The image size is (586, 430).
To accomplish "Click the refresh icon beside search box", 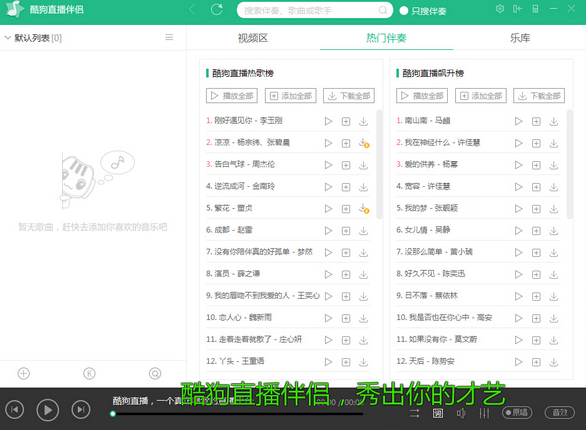I will click(x=217, y=9).
